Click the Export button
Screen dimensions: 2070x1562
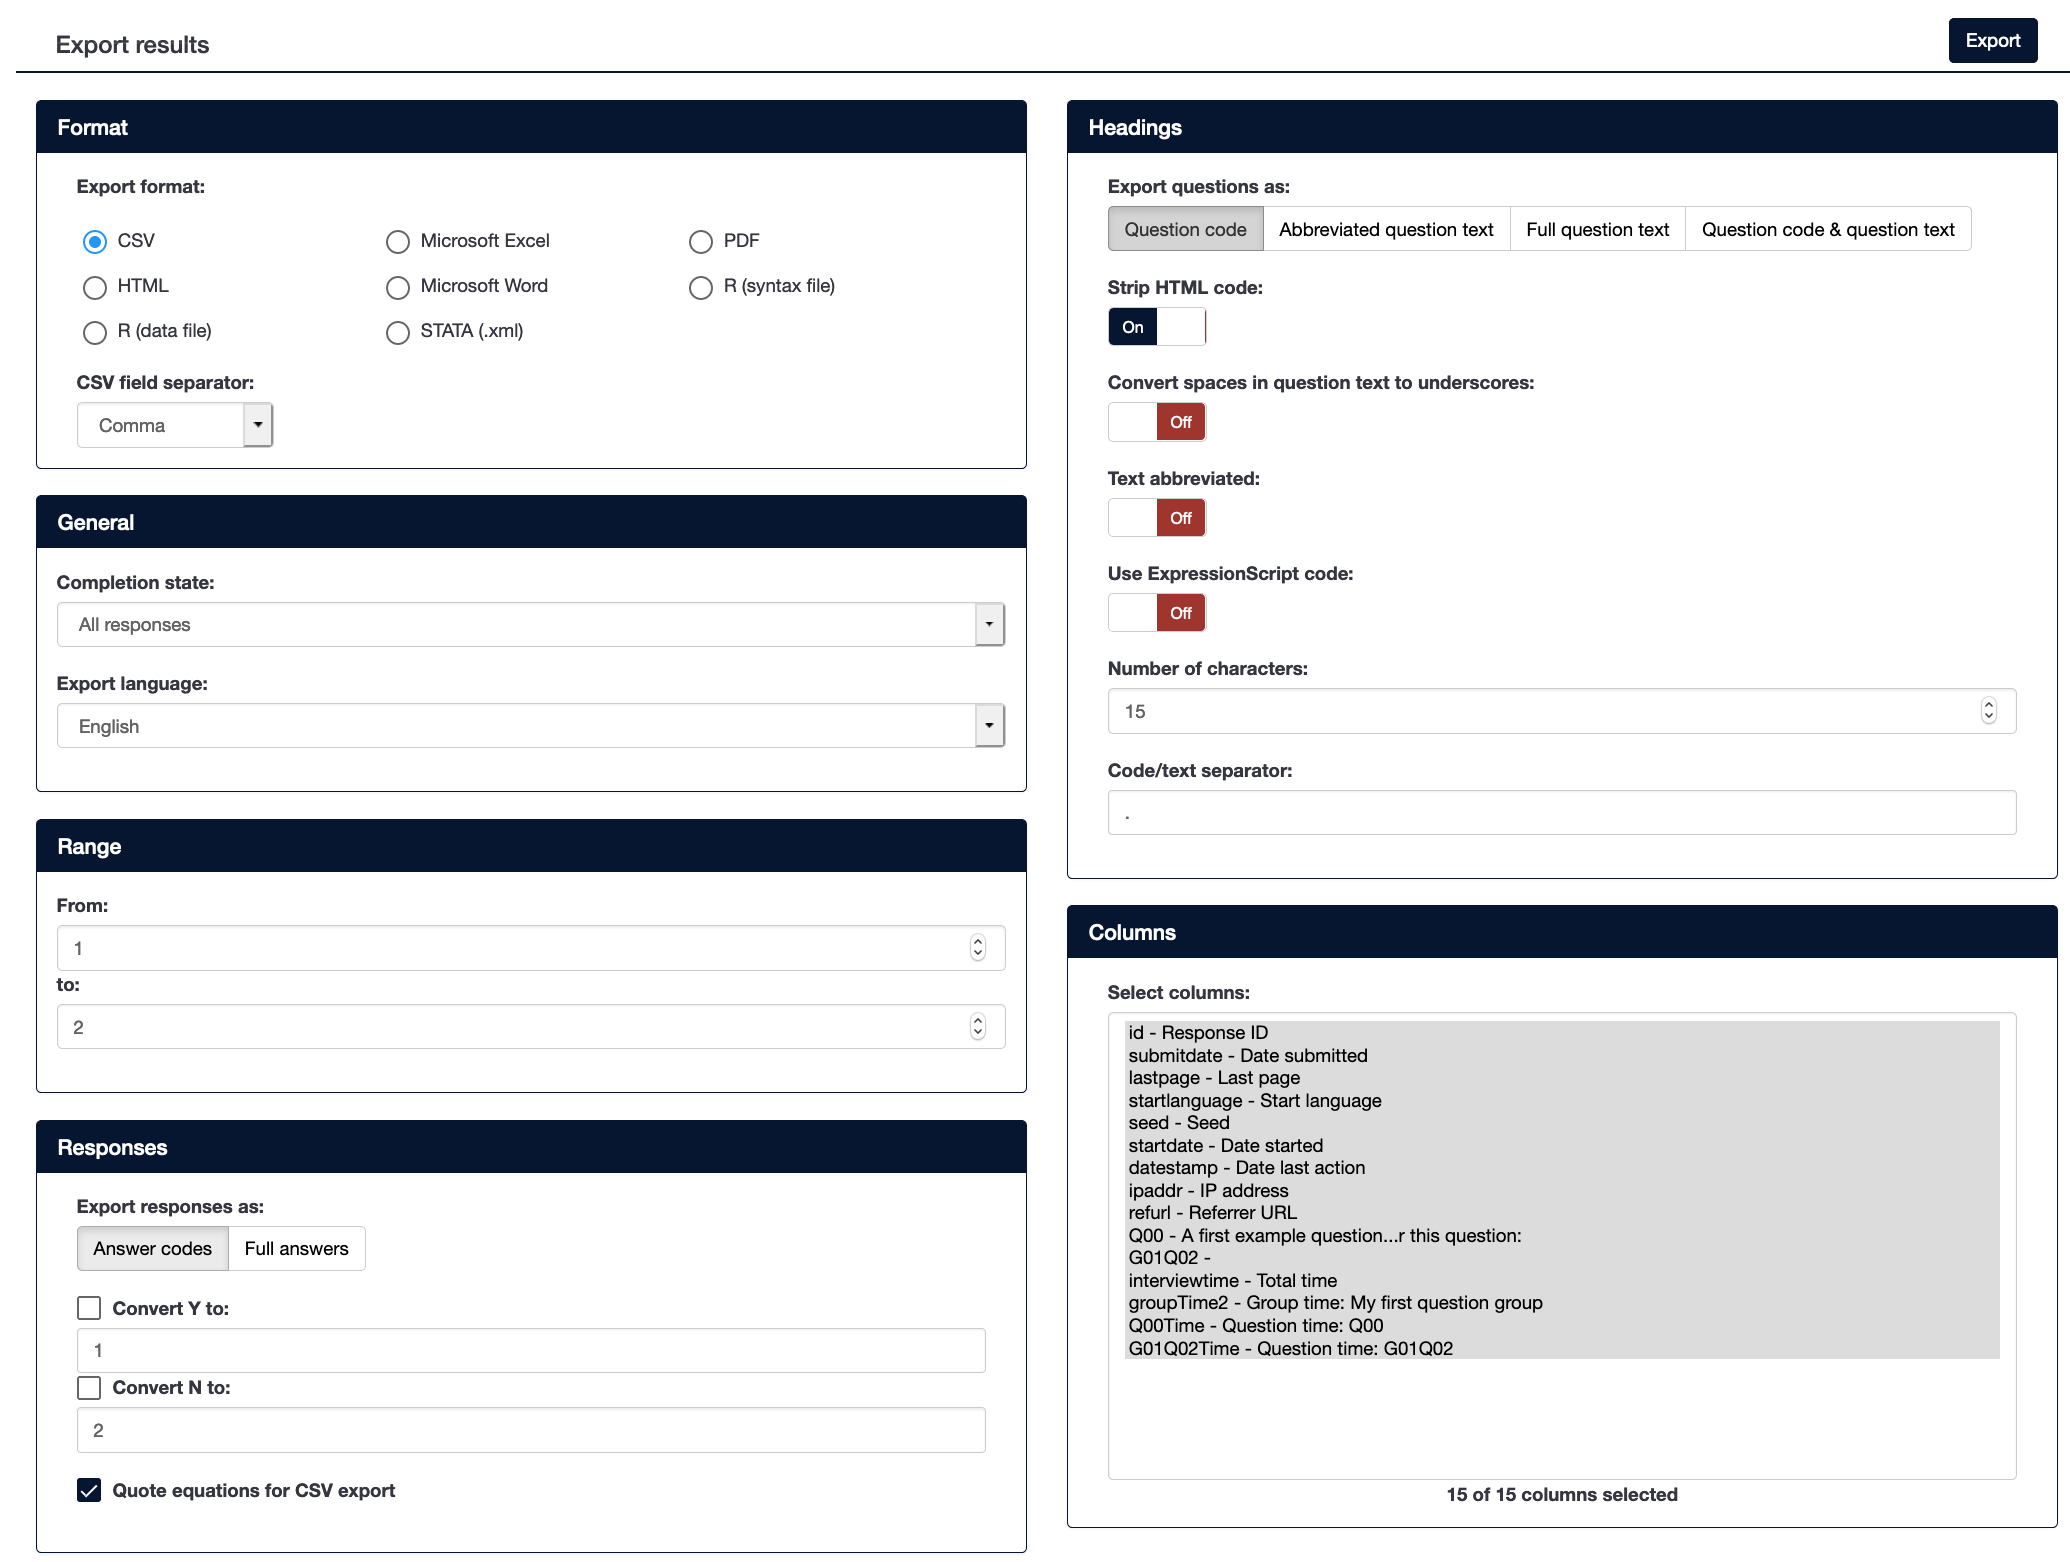point(1991,41)
